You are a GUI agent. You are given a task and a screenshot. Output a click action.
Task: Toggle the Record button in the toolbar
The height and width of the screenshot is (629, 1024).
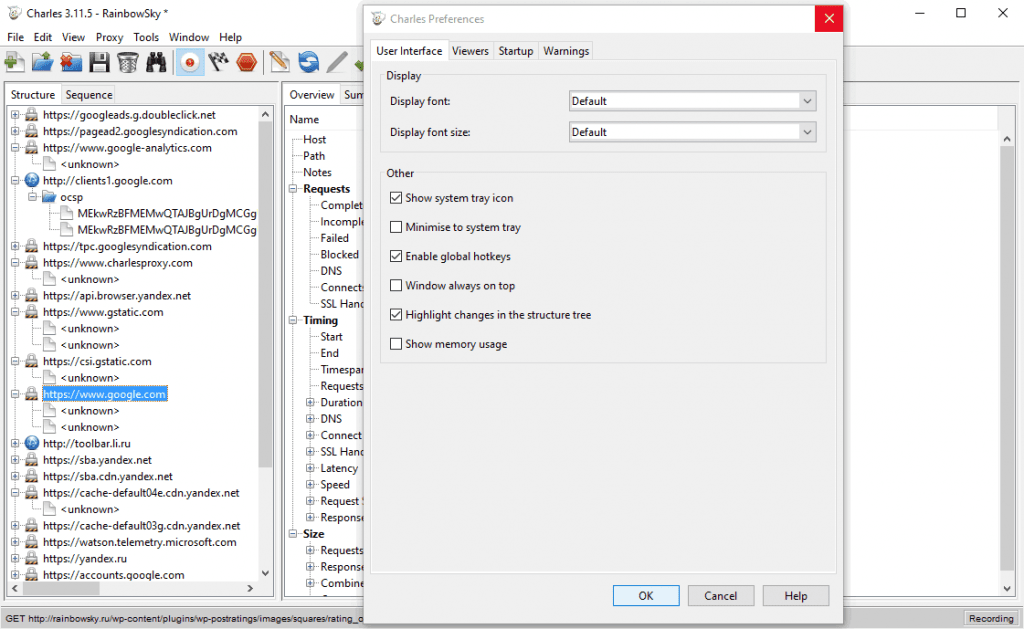point(190,63)
